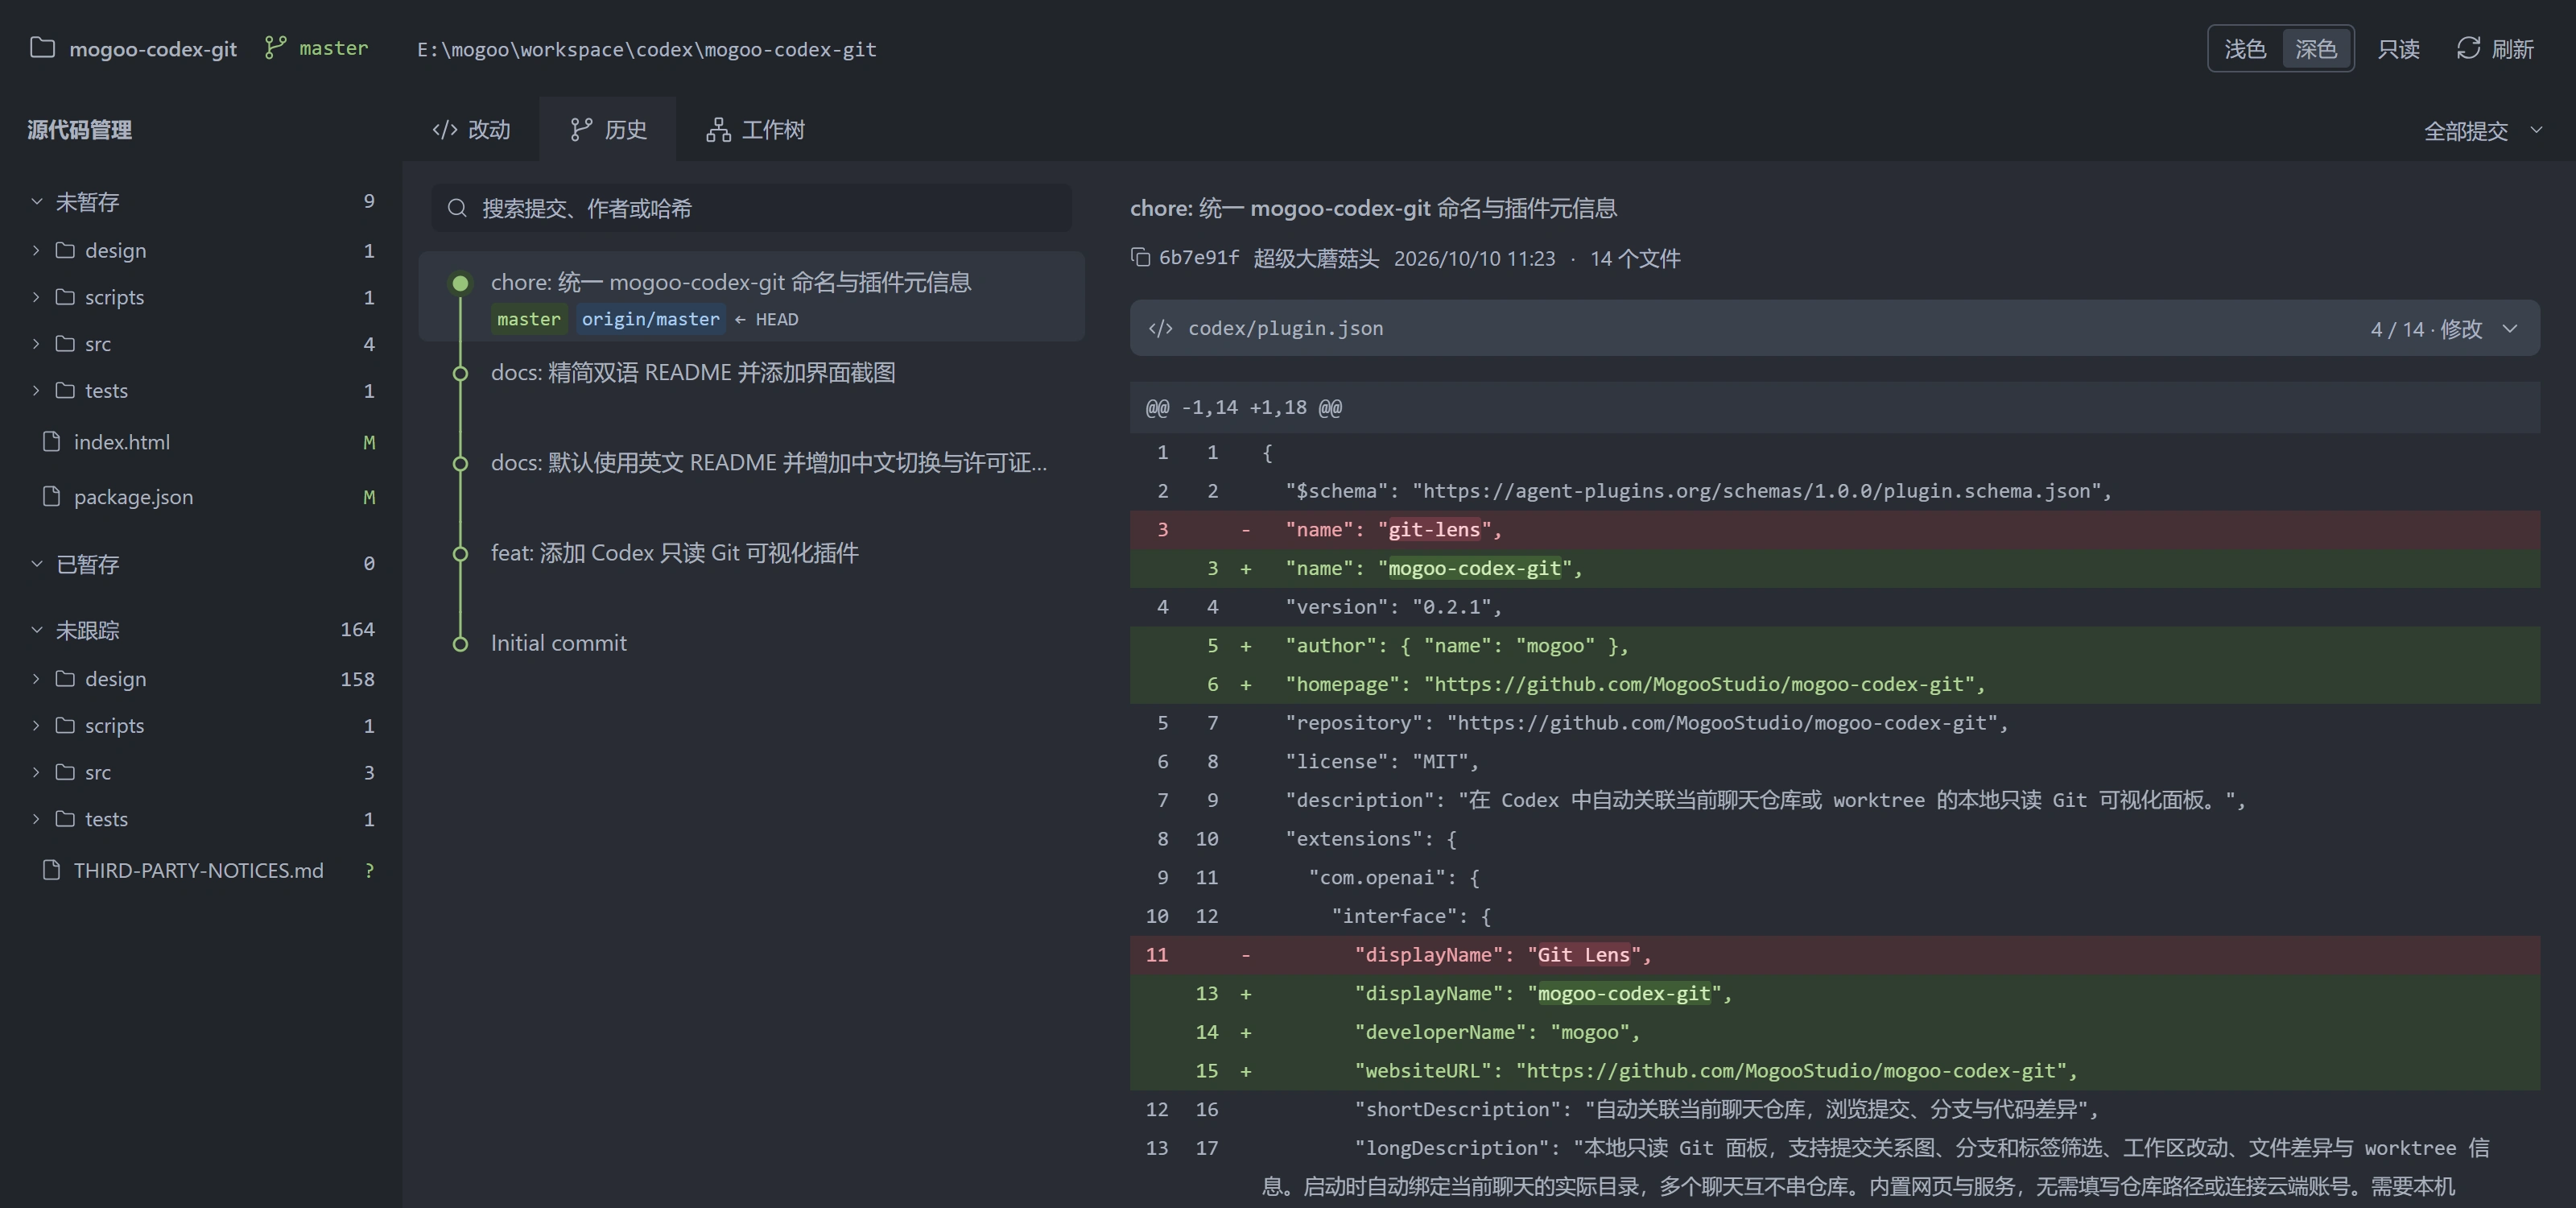The image size is (2576, 1208).
Task: Select the chore: 统一 mogoo-codex-git commit row
Action: (x=752, y=297)
